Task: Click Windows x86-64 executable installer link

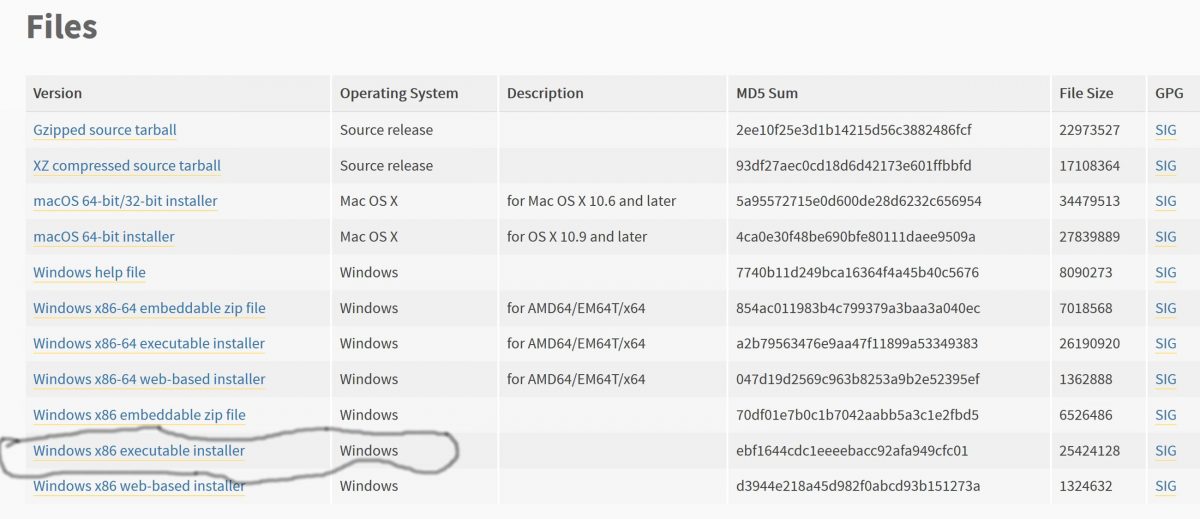Action: [x=149, y=344]
